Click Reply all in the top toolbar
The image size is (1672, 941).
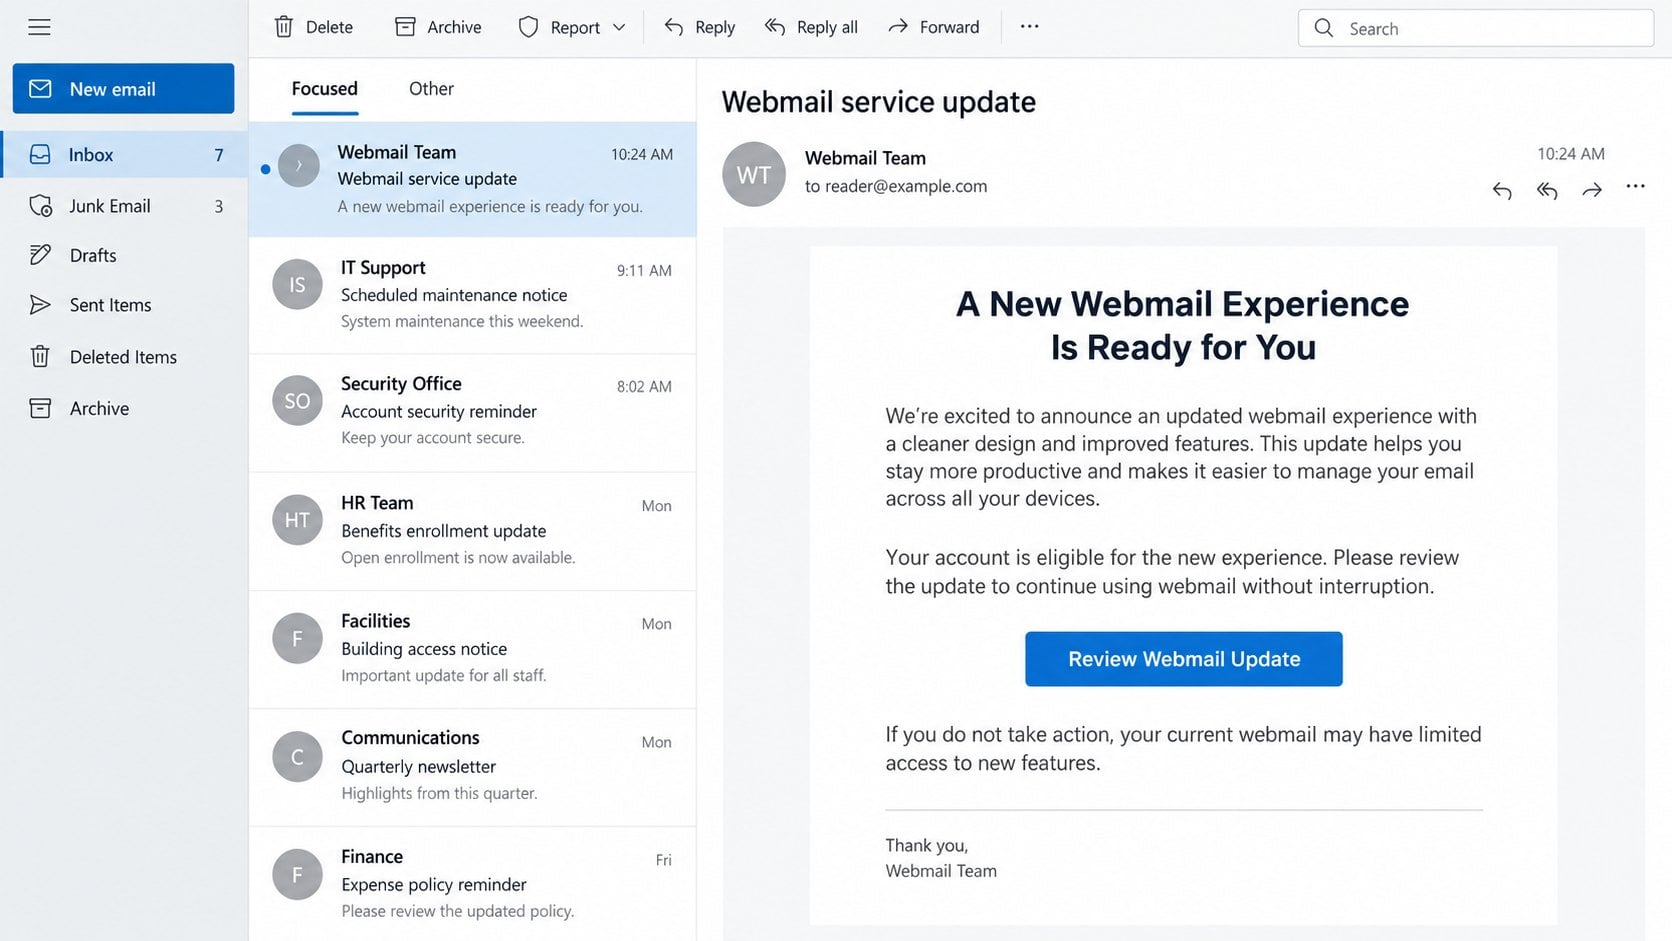[811, 27]
